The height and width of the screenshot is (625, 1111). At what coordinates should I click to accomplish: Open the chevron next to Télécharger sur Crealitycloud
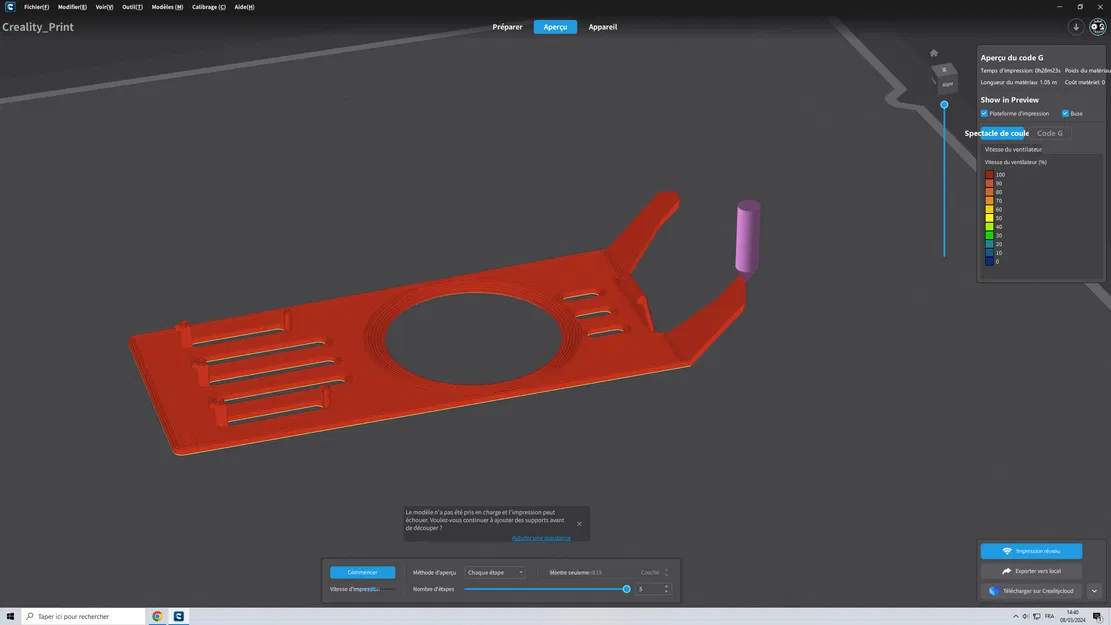coord(1093,590)
